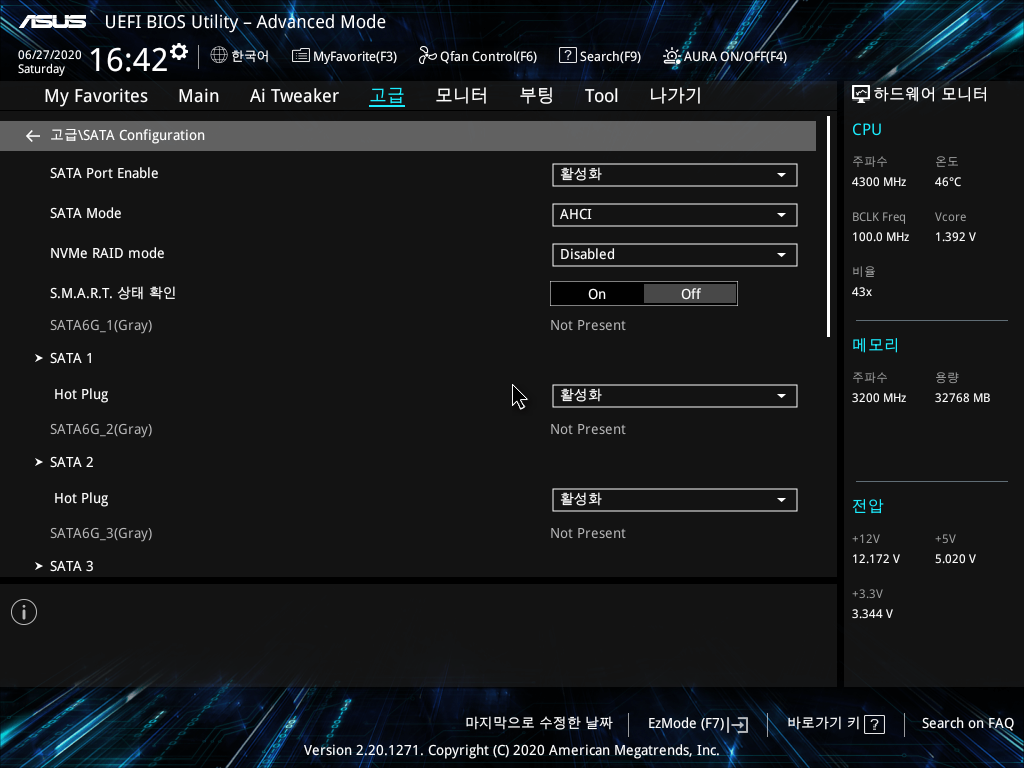Open SATA 2 Hot Plug dropdown
Viewport: 1024px width, 768px height.
tap(675, 500)
